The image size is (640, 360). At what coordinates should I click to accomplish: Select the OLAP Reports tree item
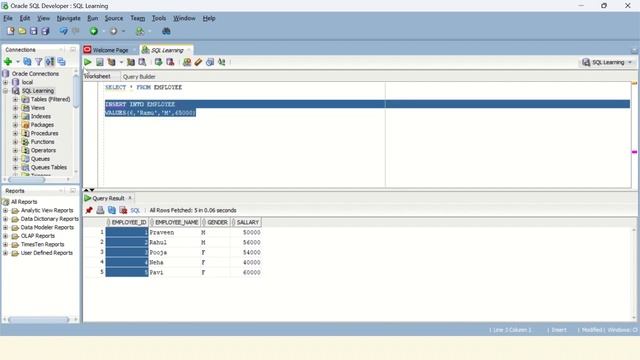tap(38, 236)
